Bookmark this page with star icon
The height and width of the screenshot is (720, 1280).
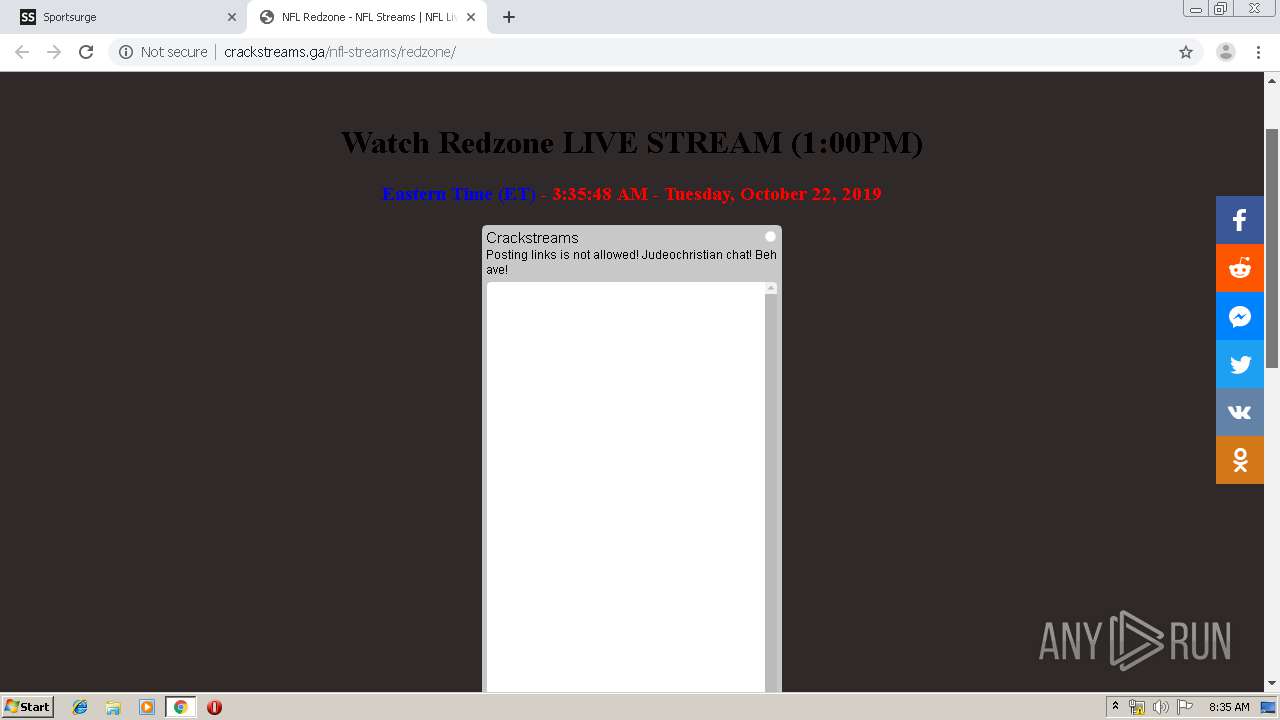[1186, 52]
